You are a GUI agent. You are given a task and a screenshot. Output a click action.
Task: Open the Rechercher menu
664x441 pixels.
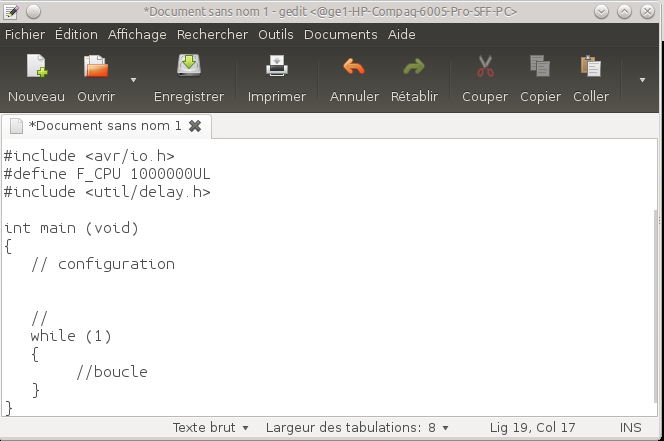pos(212,34)
